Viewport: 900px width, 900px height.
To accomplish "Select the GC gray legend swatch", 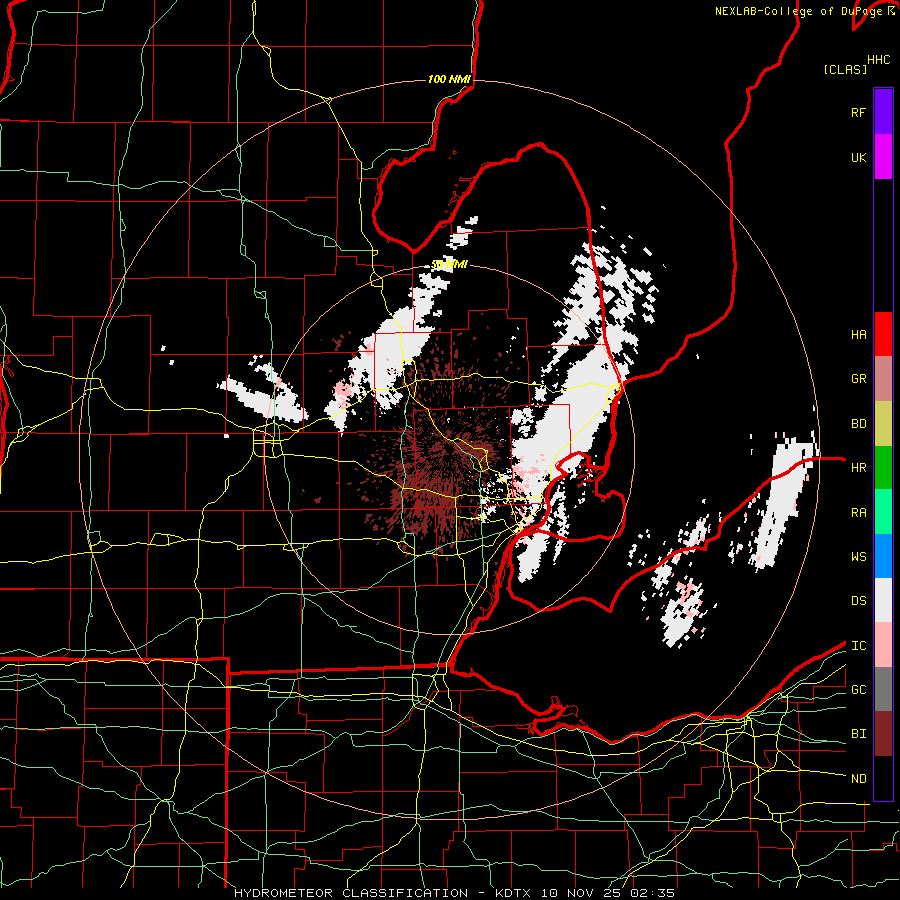I will (x=883, y=689).
